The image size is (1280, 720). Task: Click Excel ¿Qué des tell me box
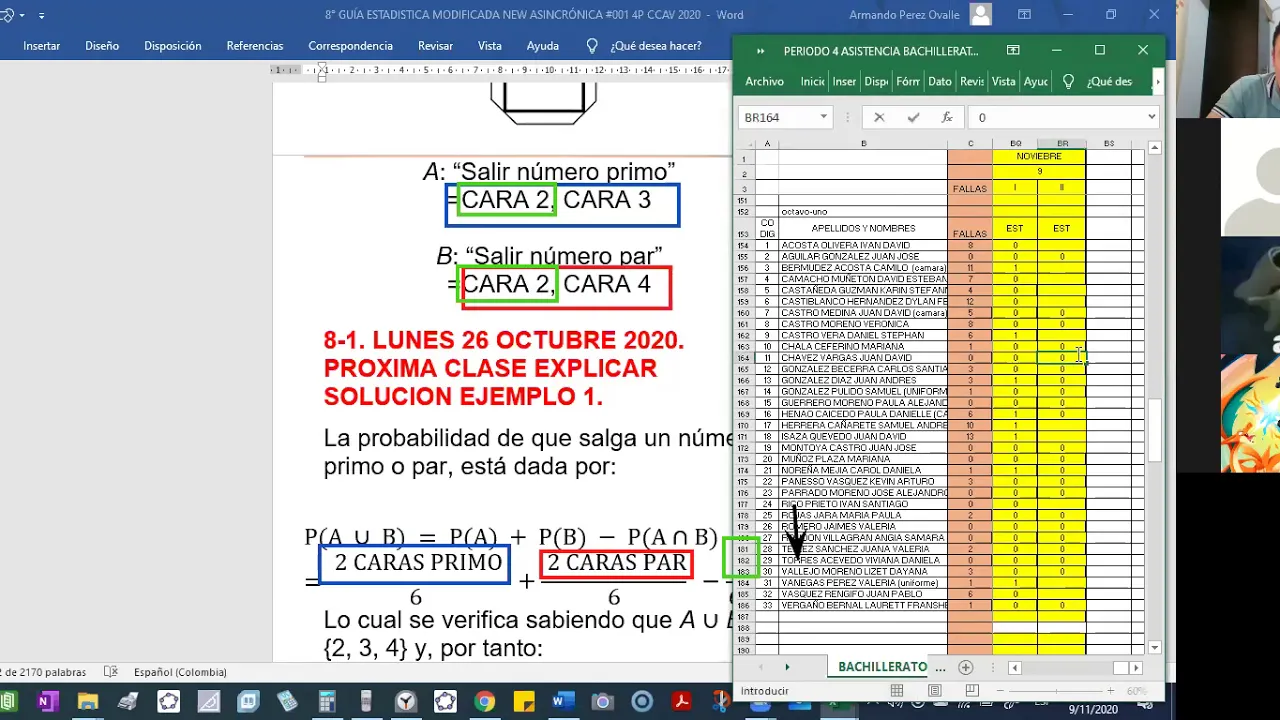click(1109, 82)
